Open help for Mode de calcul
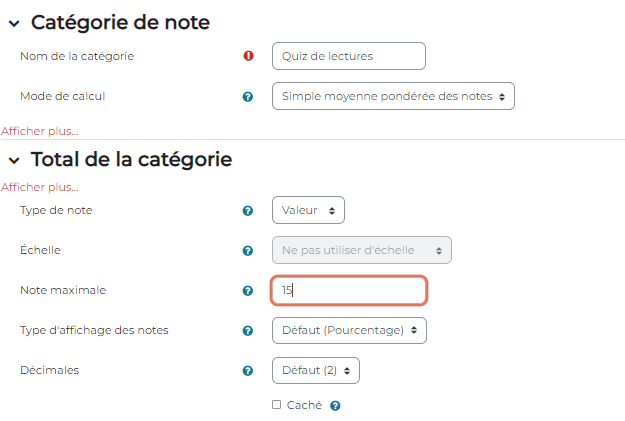The height and width of the screenshot is (421, 625). (x=248, y=97)
